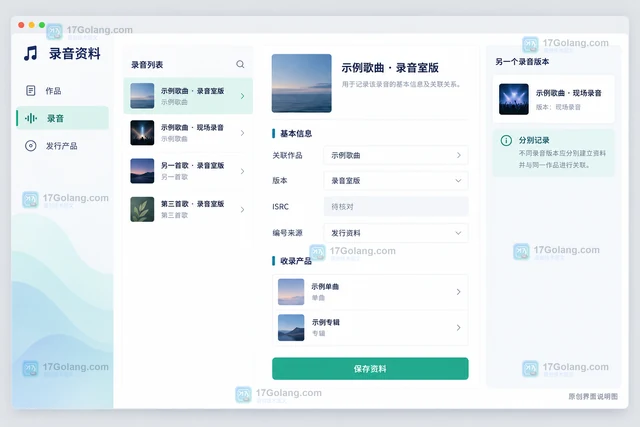This screenshot has height=427, width=640.
Task: Click the 录音资料 app title
Action: (x=75, y=53)
